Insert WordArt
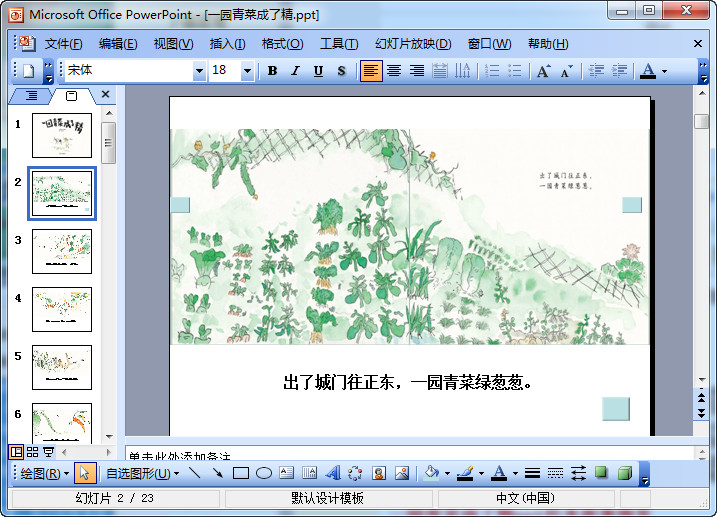 coord(333,473)
